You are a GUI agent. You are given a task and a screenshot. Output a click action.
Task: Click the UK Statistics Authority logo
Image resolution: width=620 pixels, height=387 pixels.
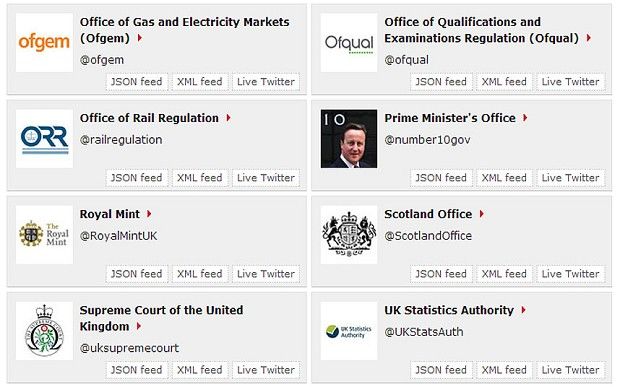pyautogui.click(x=349, y=331)
